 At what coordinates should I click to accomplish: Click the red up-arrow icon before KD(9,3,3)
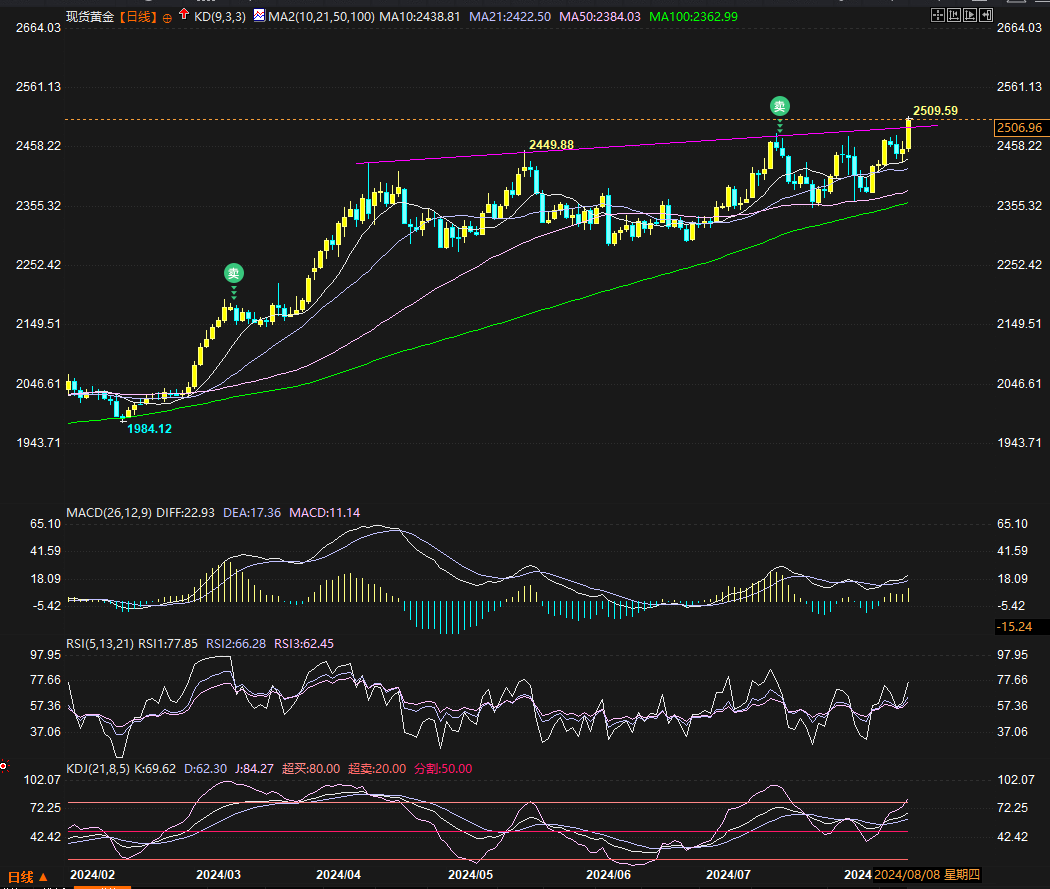184,16
